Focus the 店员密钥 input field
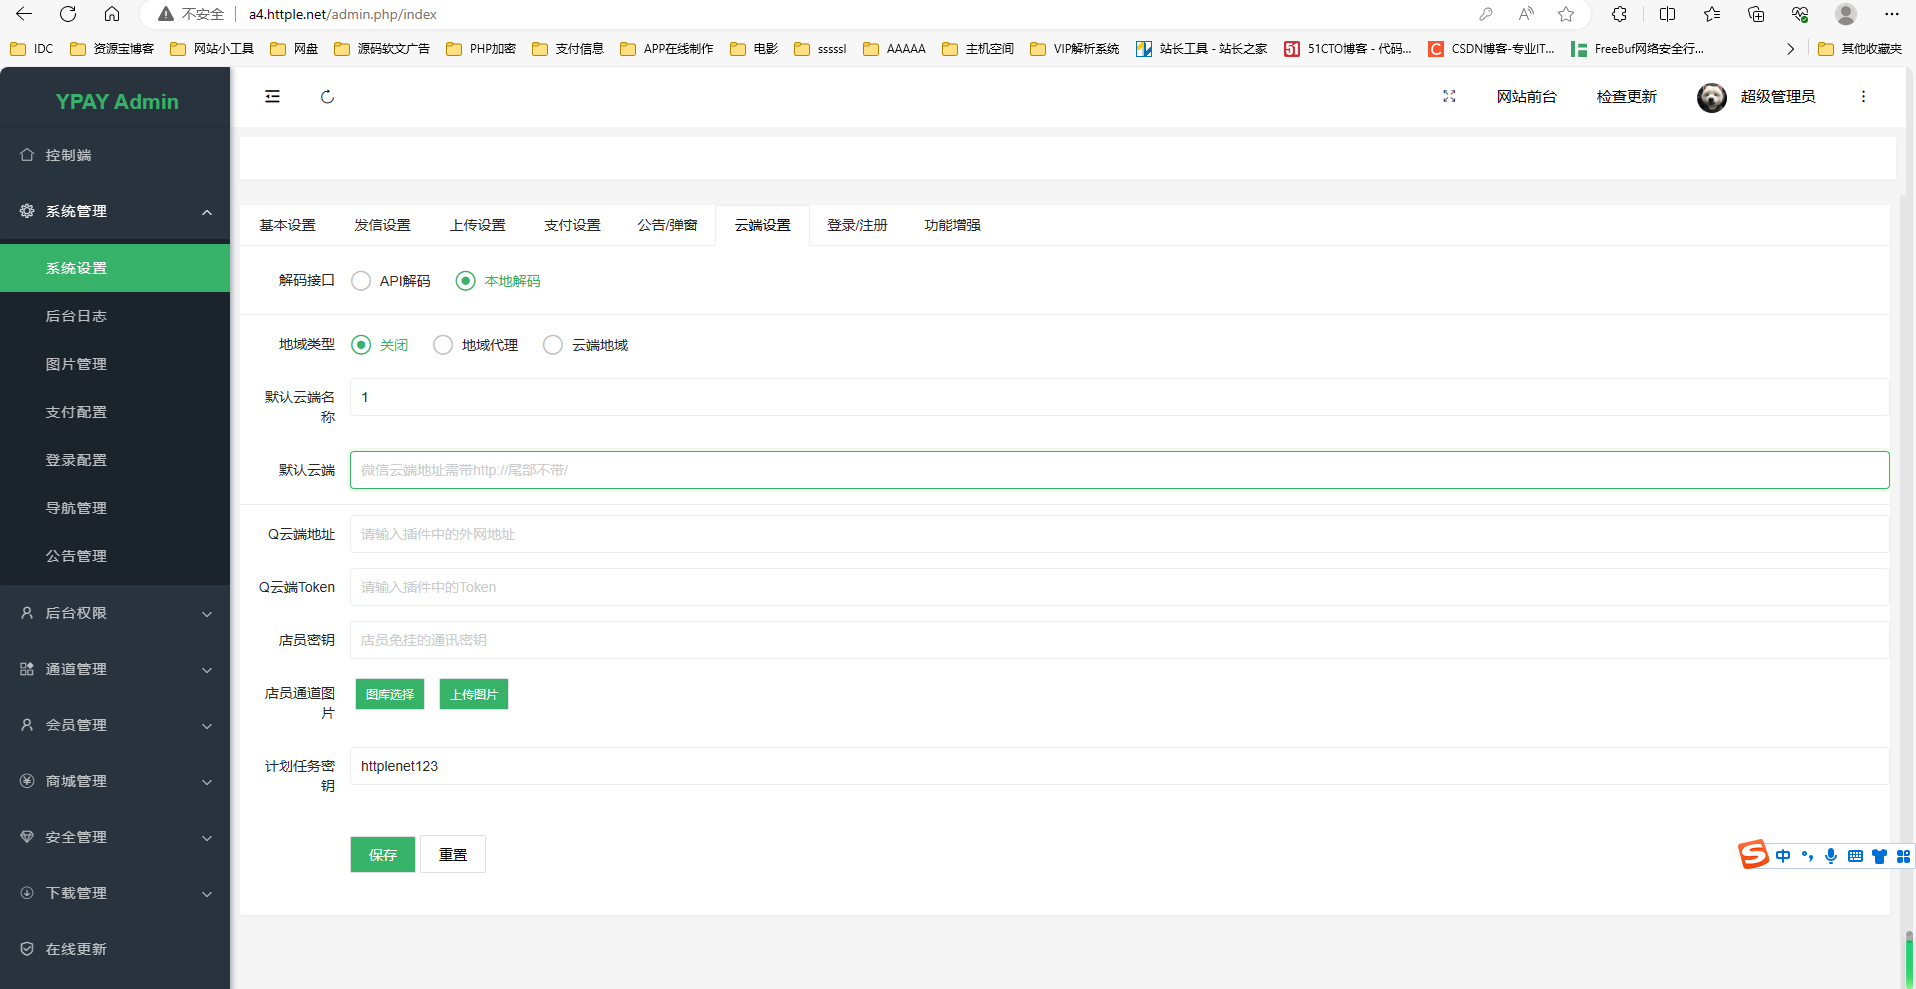 1118,640
